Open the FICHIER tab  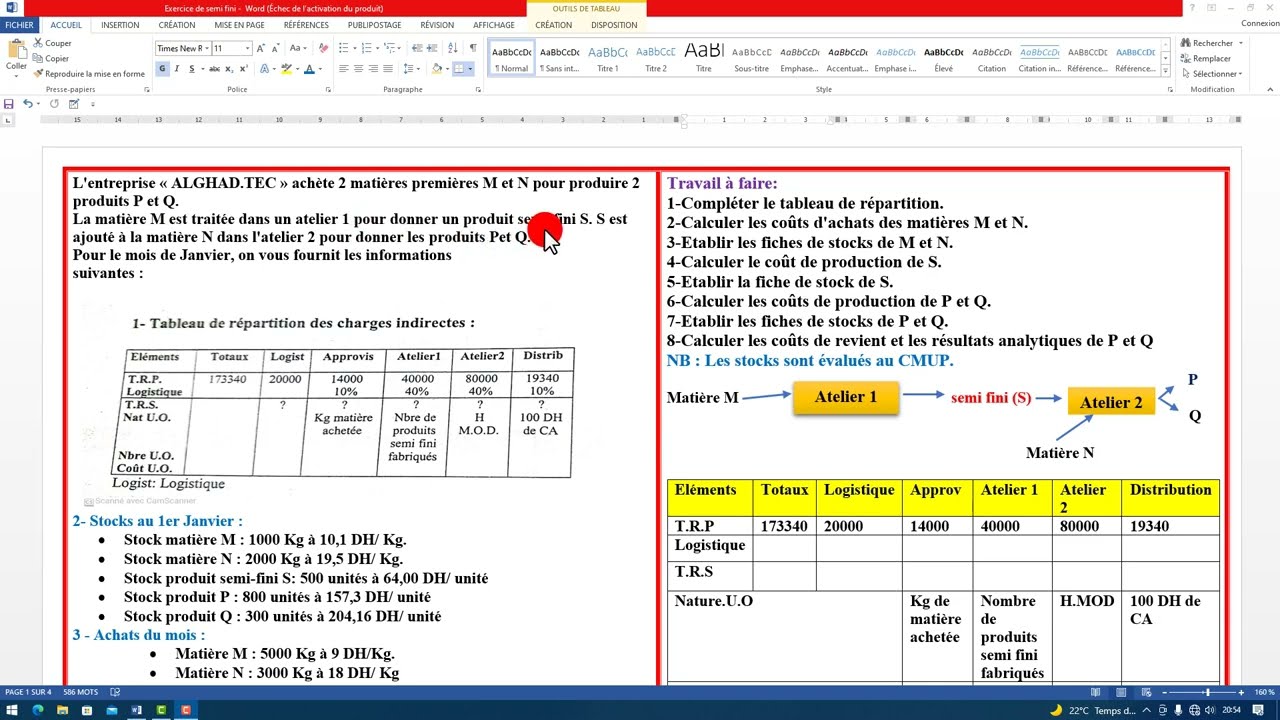[x=19, y=25]
